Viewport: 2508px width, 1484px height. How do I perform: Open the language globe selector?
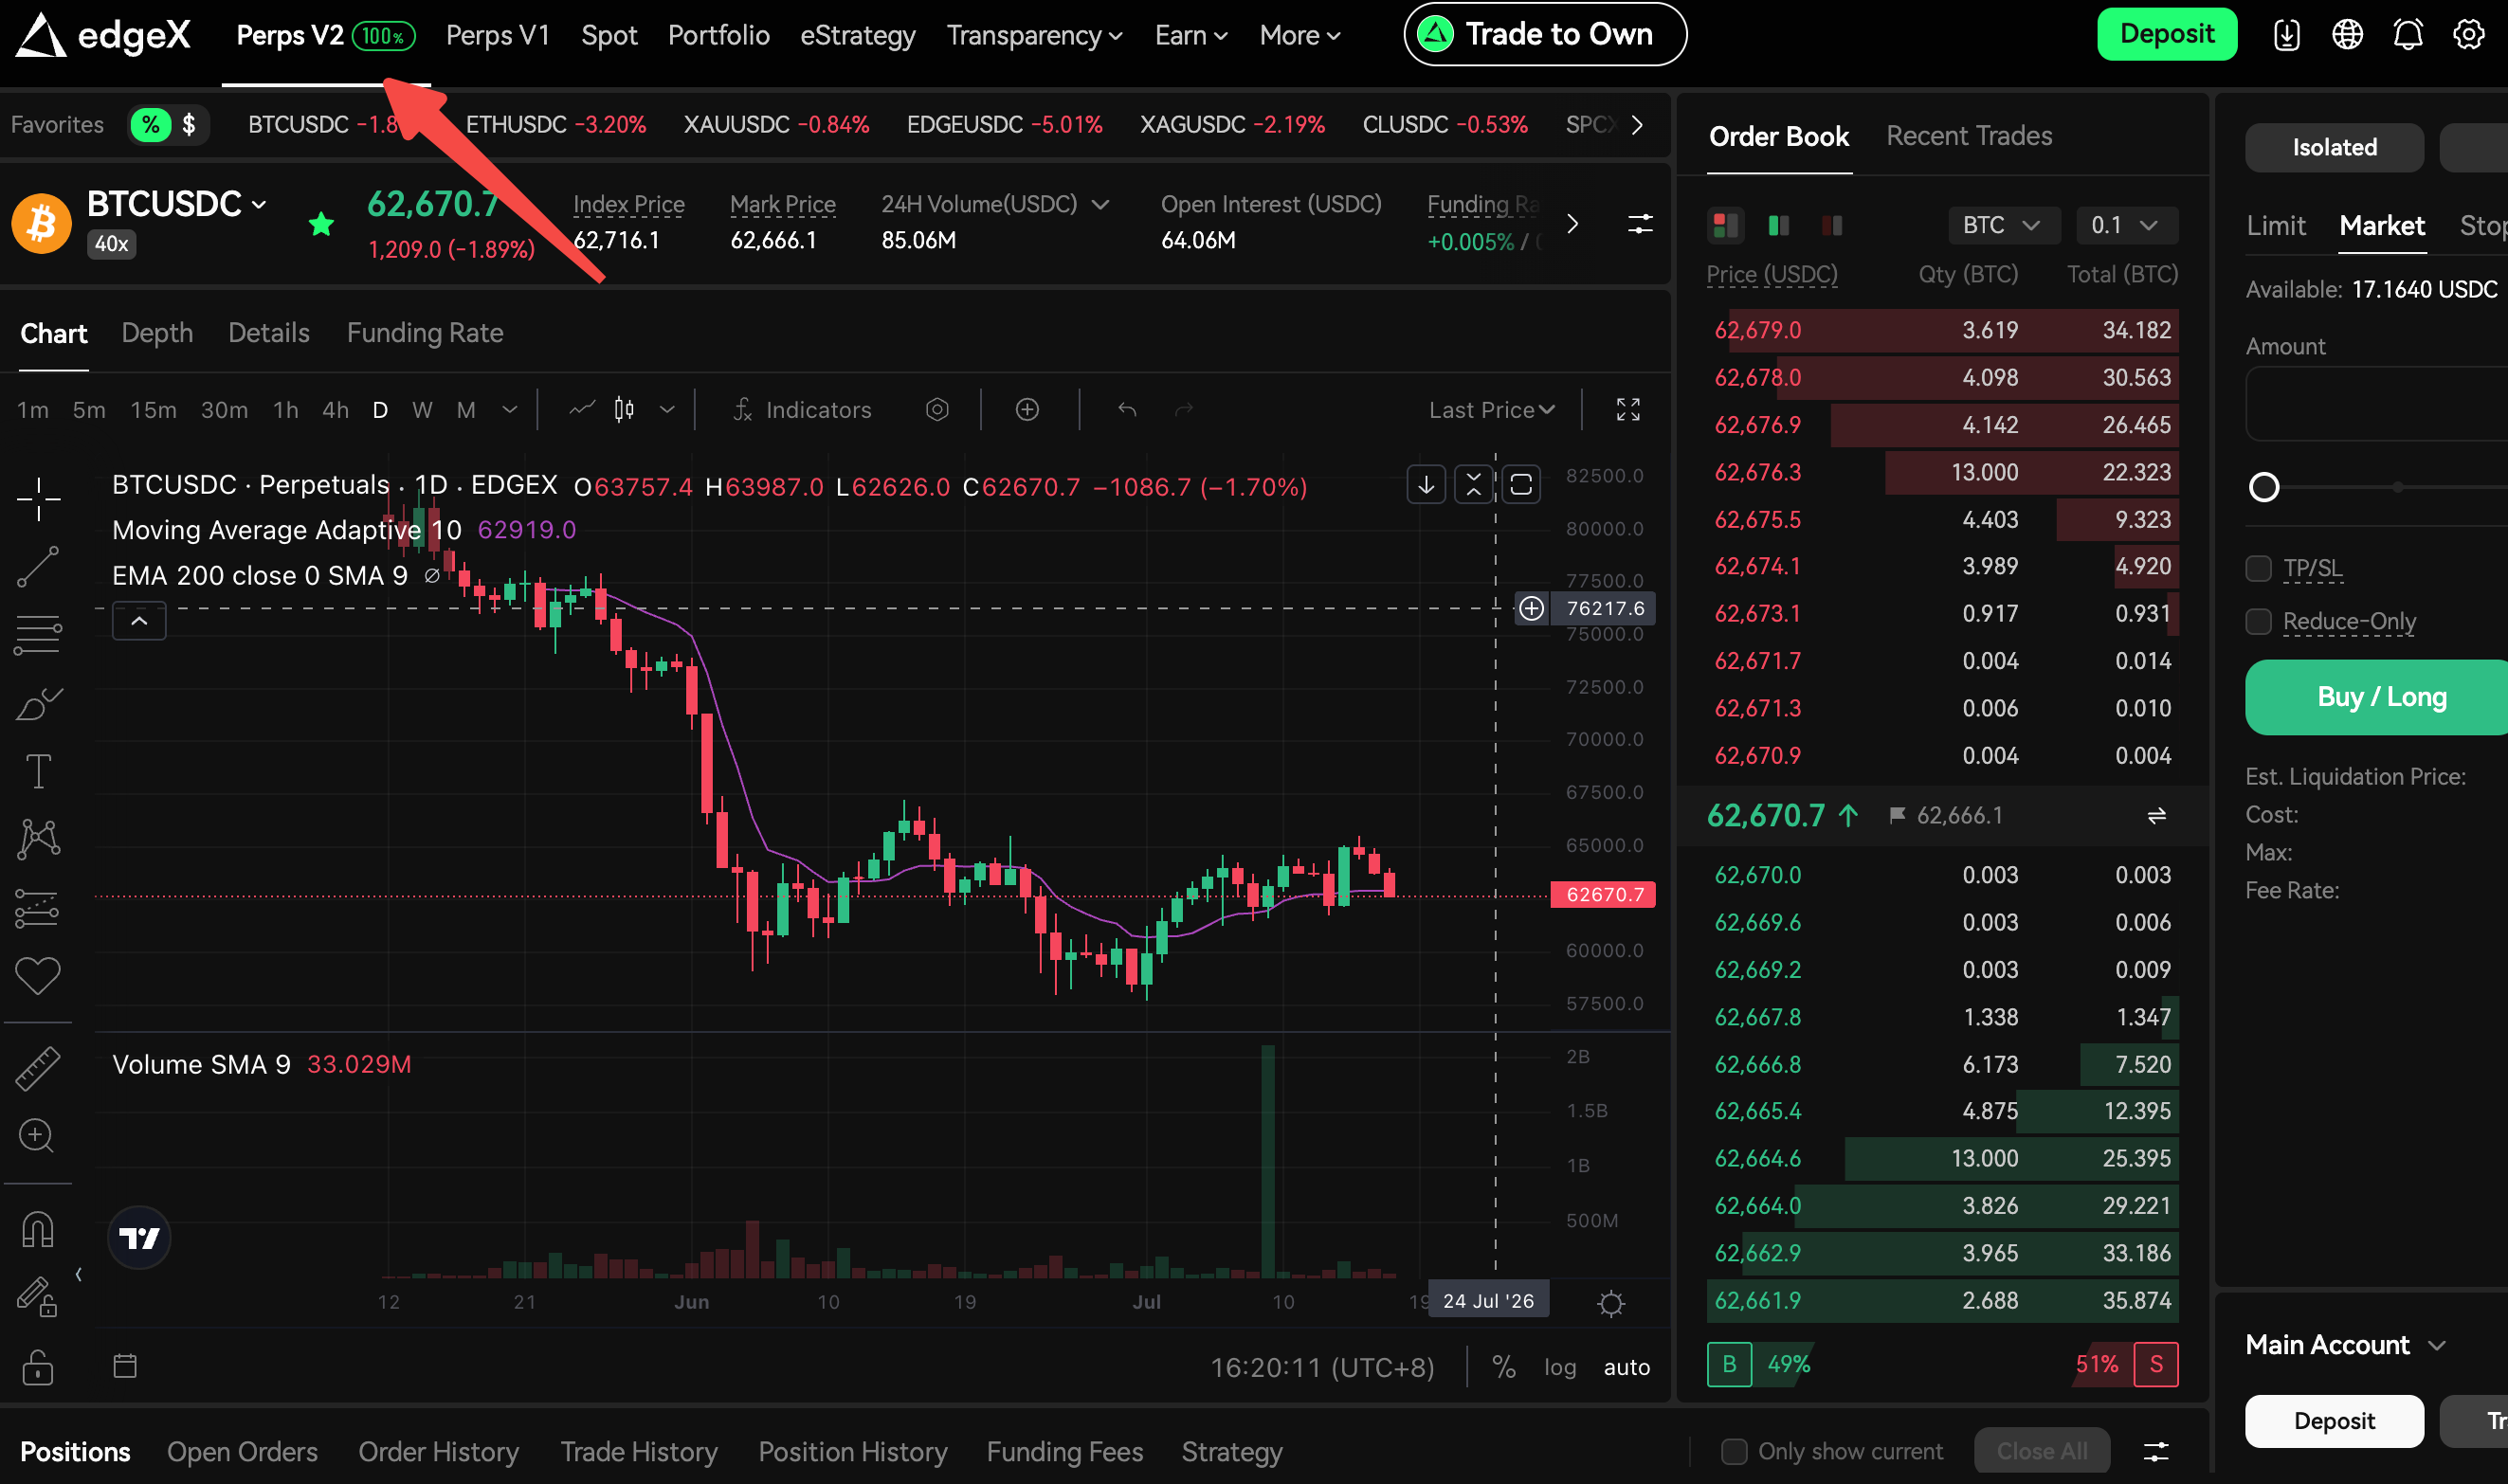(x=2347, y=35)
